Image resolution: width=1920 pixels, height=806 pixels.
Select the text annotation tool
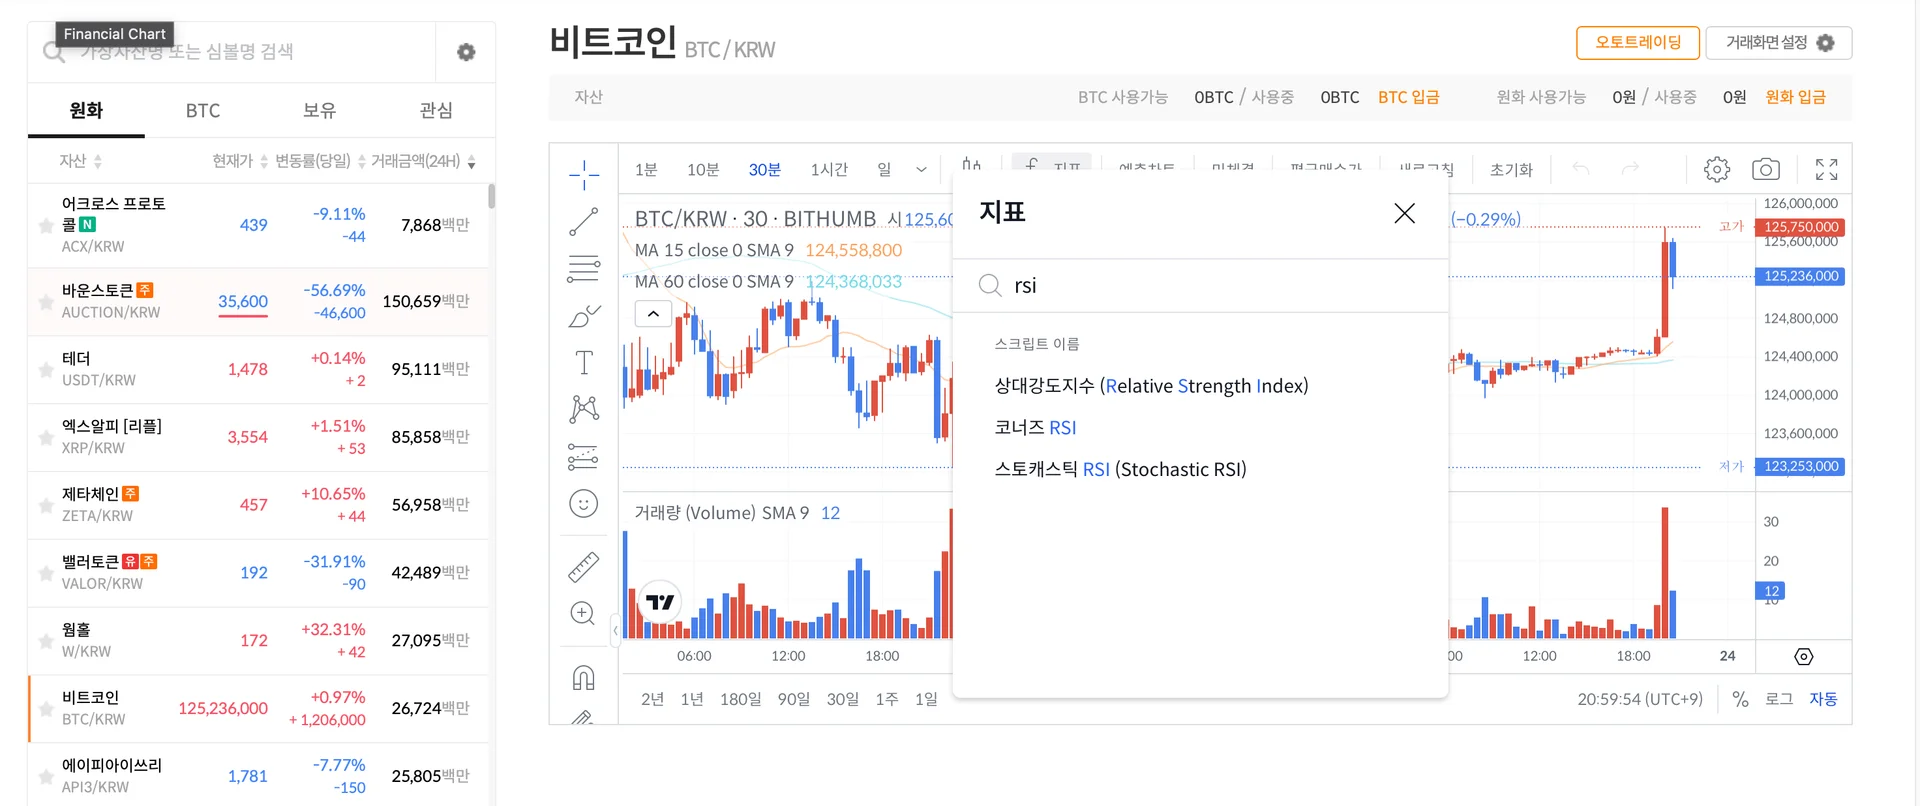click(583, 362)
